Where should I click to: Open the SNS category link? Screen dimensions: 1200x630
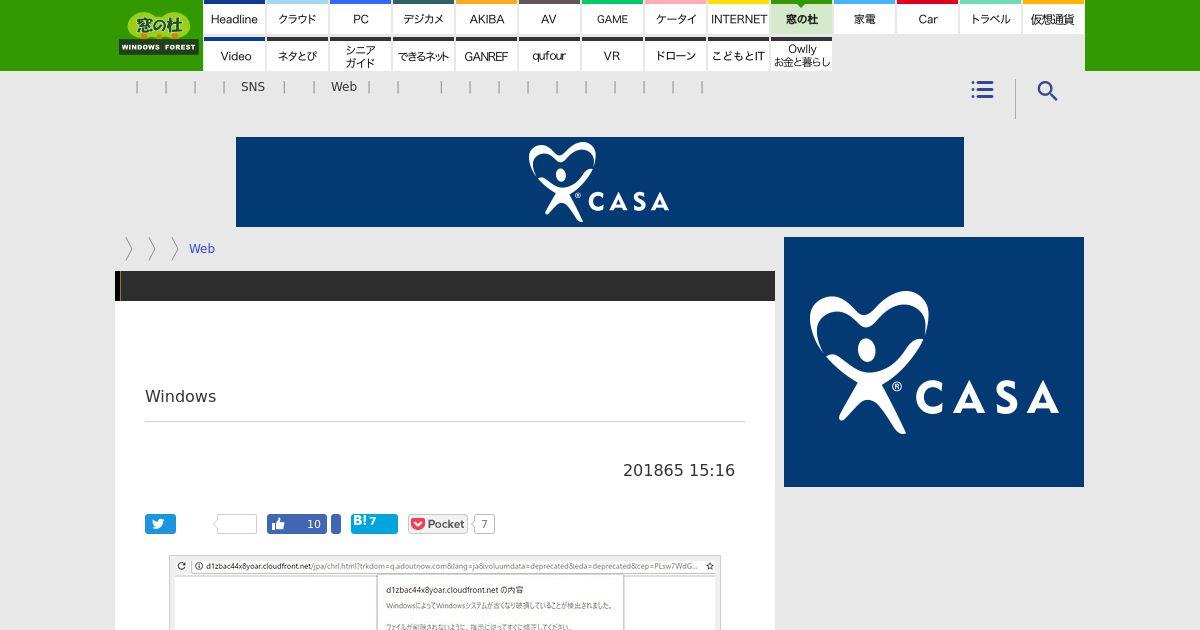click(253, 87)
